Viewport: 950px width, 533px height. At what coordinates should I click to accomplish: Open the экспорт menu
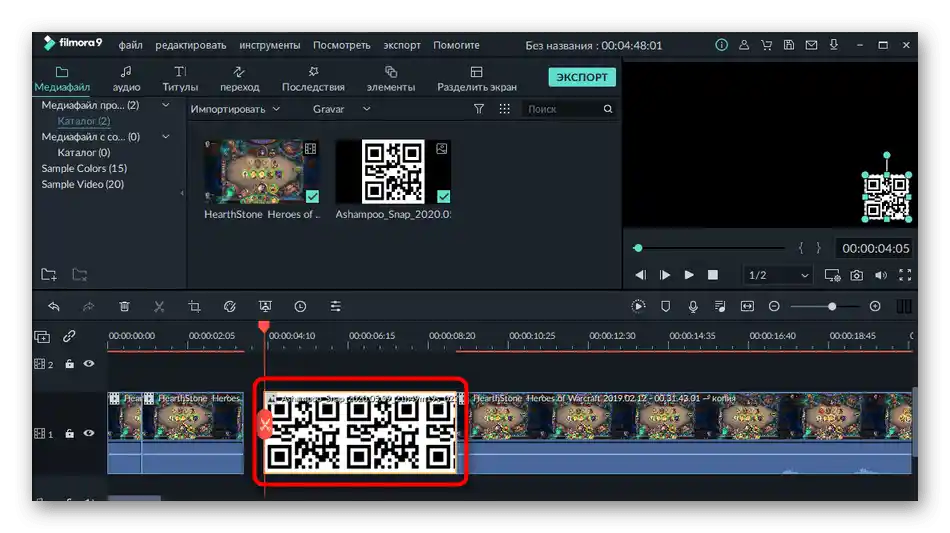402,45
